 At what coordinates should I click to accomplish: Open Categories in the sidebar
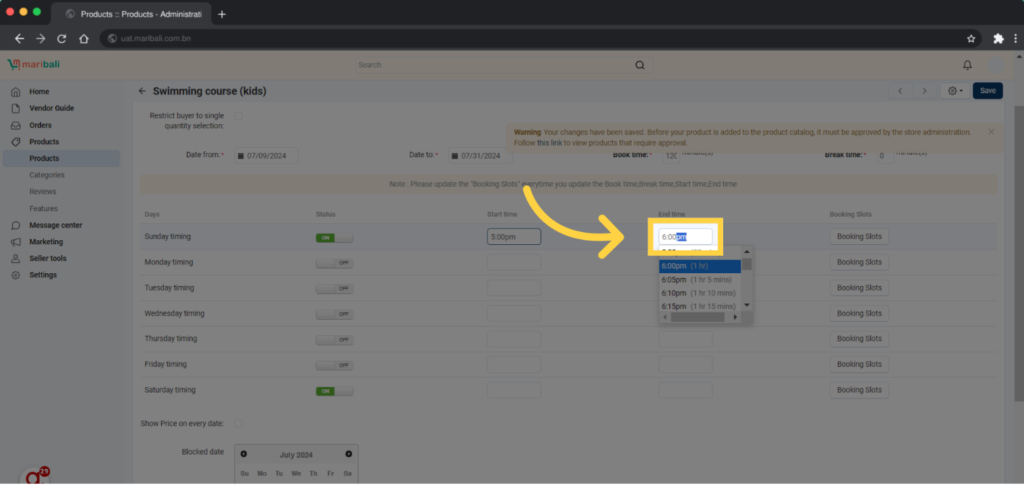click(47, 175)
